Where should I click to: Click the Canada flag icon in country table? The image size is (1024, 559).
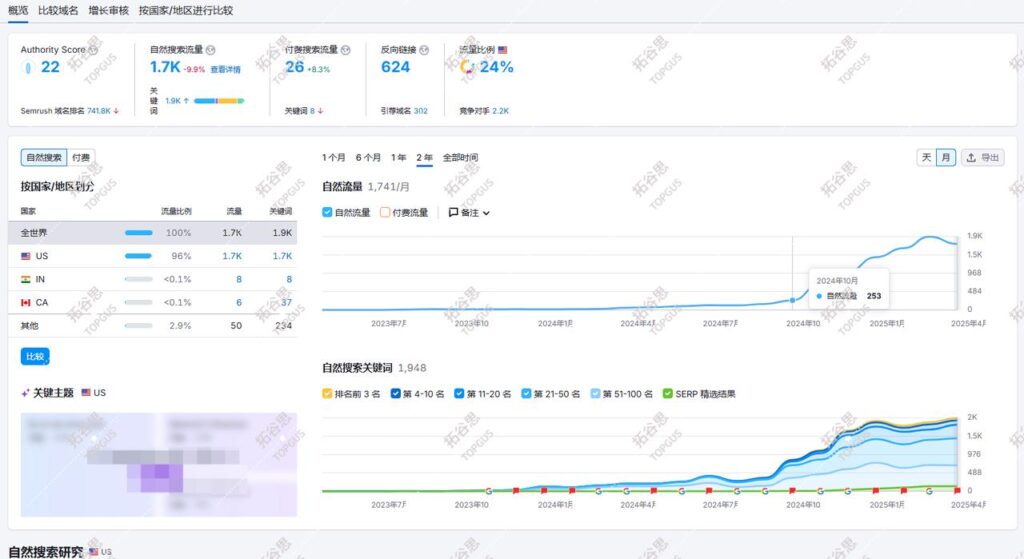25,302
